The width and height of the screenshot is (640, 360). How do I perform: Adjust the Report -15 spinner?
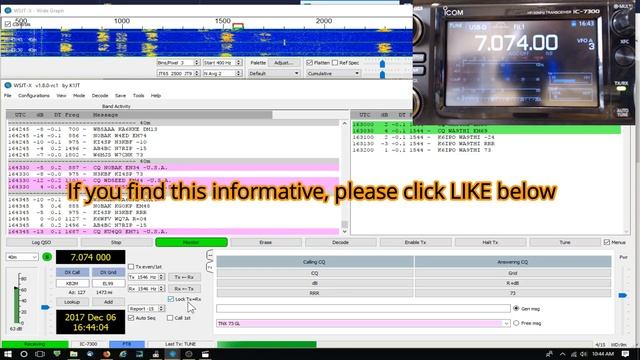click(x=161, y=309)
